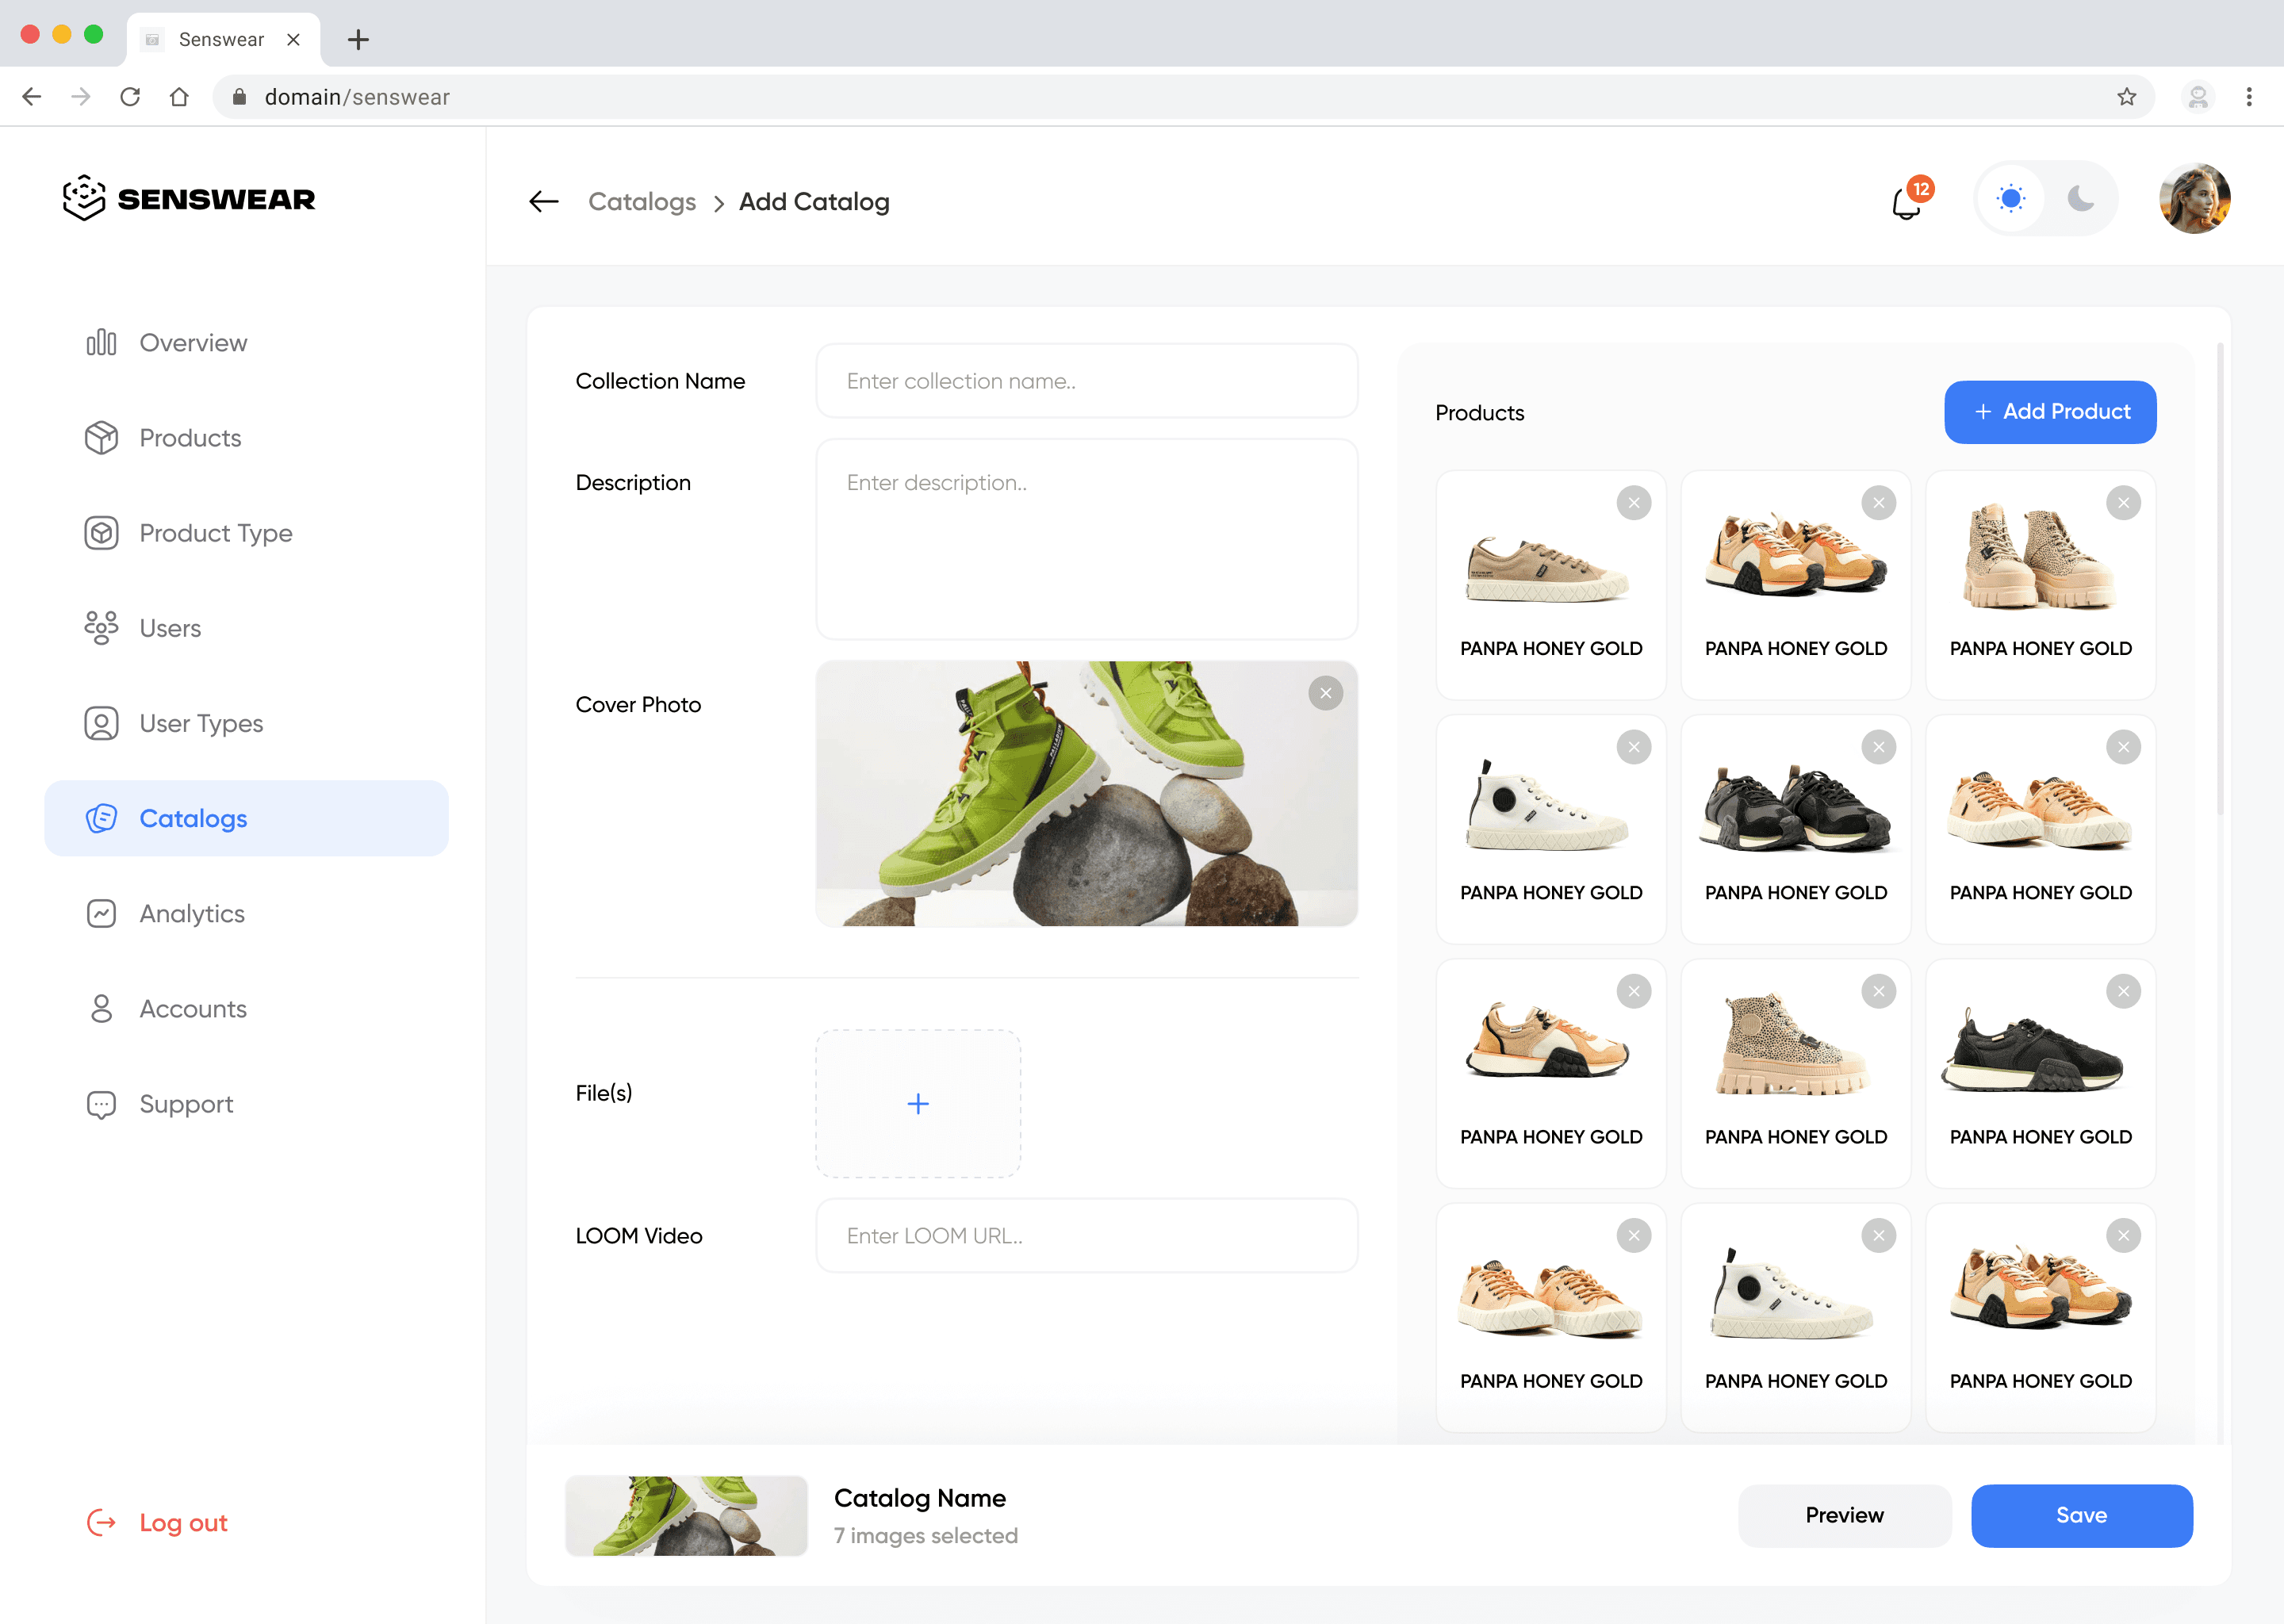Screen dimensions: 2284x1624
Task: Remove the single black sneaker, third row
Action: (x=2124, y=991)
